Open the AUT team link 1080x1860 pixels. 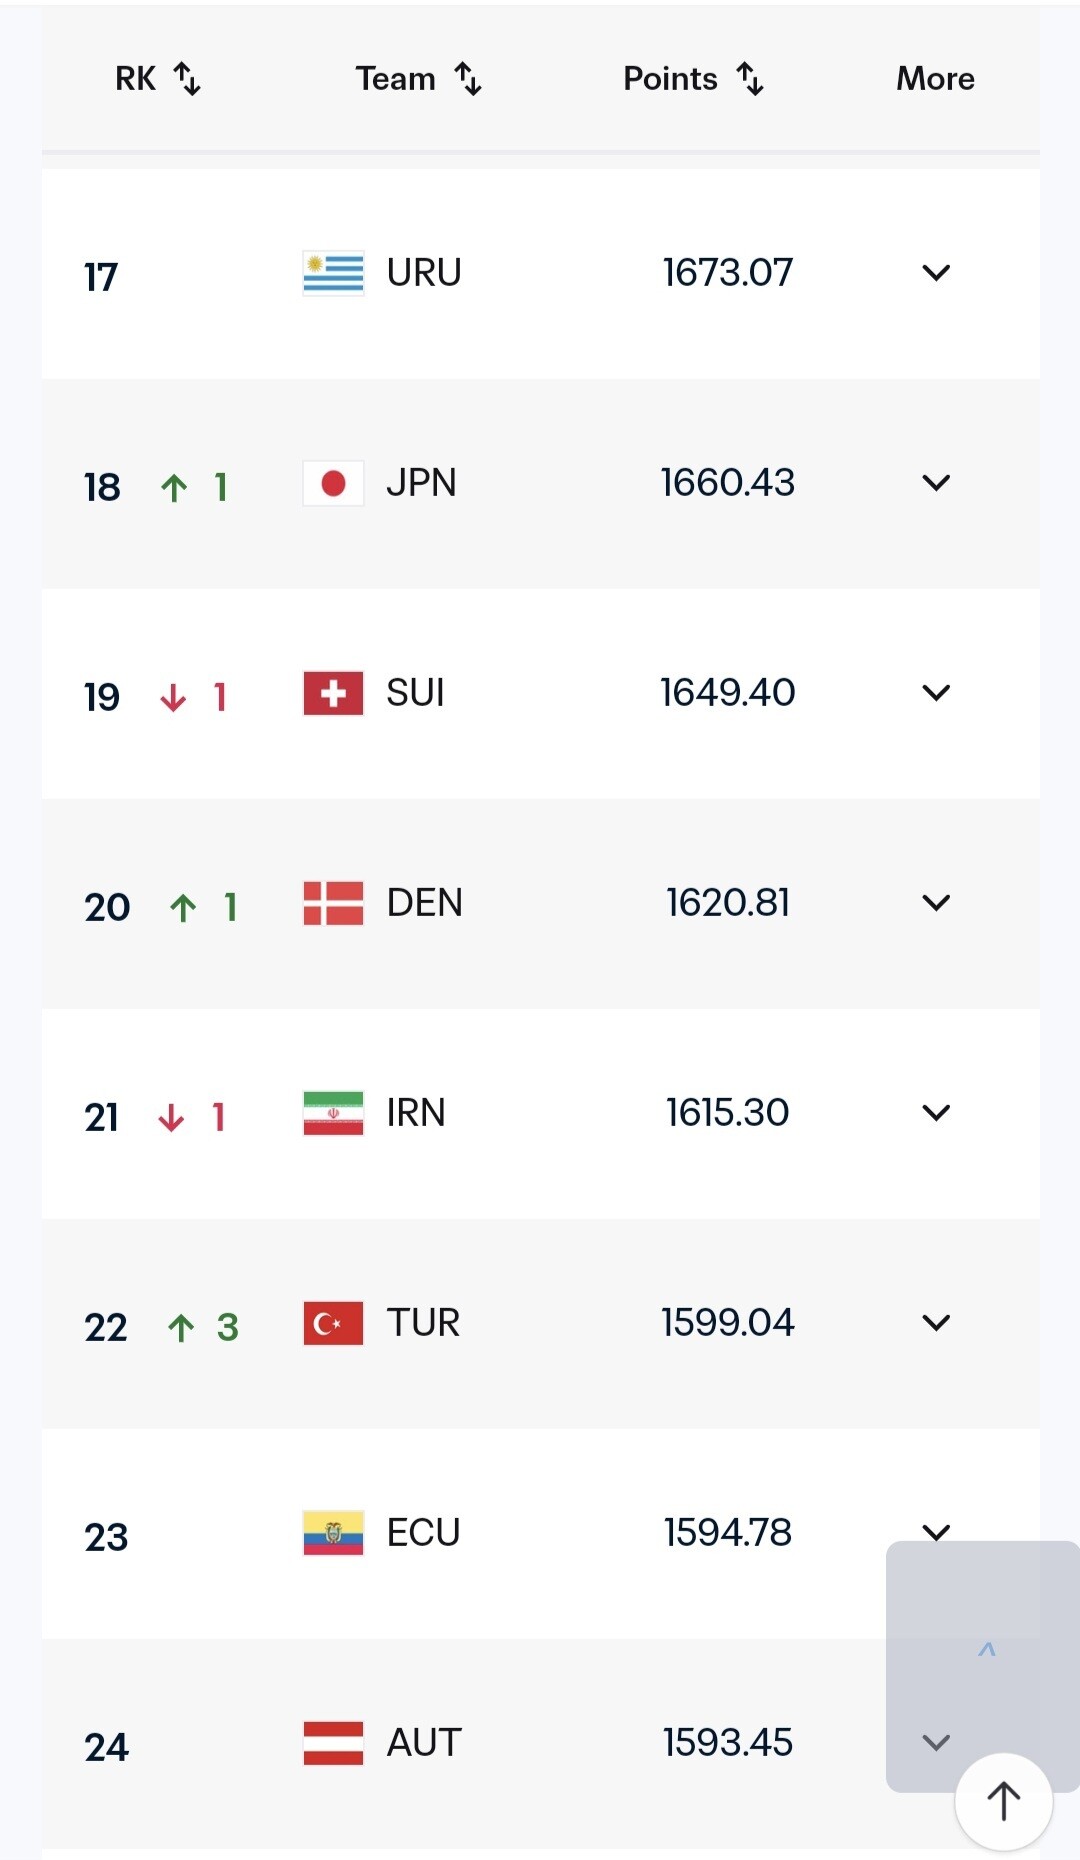point(424,1743)
